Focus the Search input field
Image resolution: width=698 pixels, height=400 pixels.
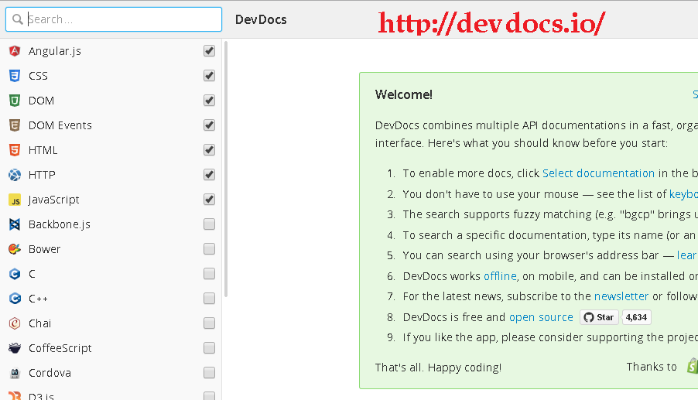click(x=114, y=20)
